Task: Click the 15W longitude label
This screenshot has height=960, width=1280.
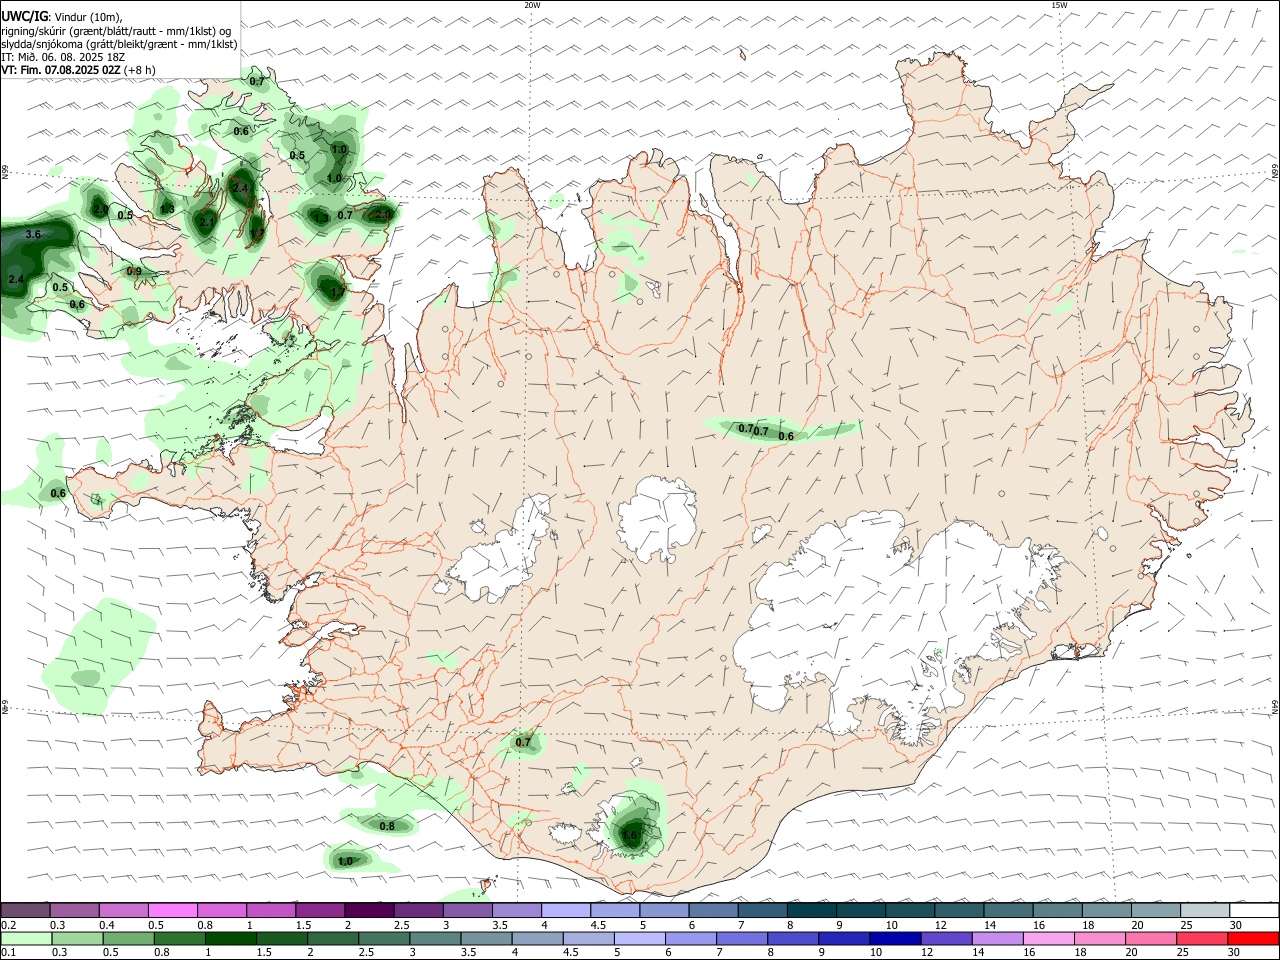Action: tap(1059, 5)
